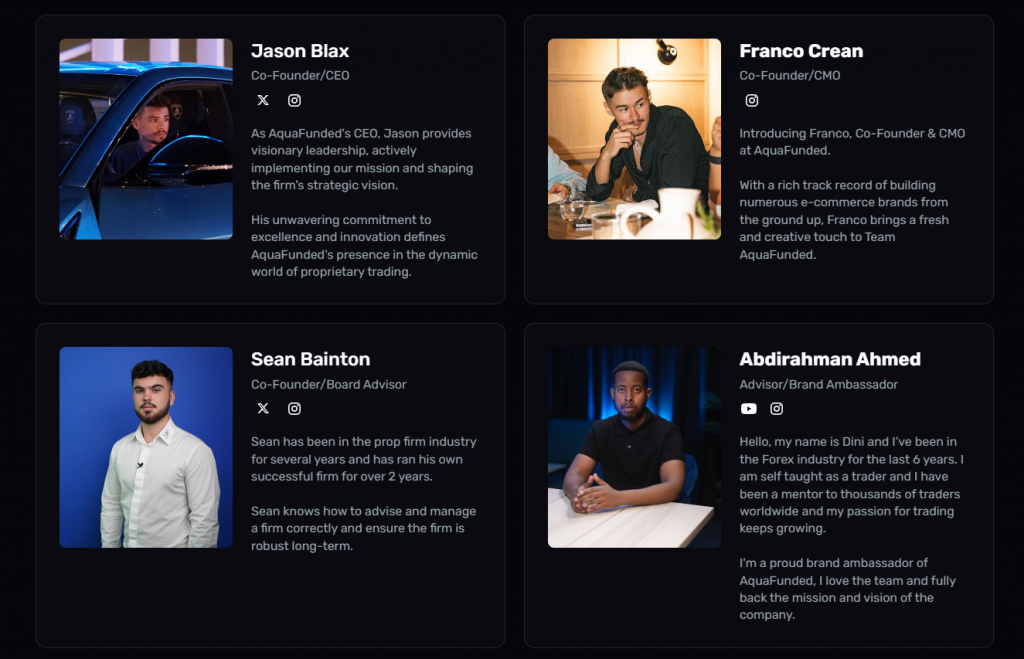
Task: Click Abdirahman Ahmed's seated portrait photo
Action: 634,447
